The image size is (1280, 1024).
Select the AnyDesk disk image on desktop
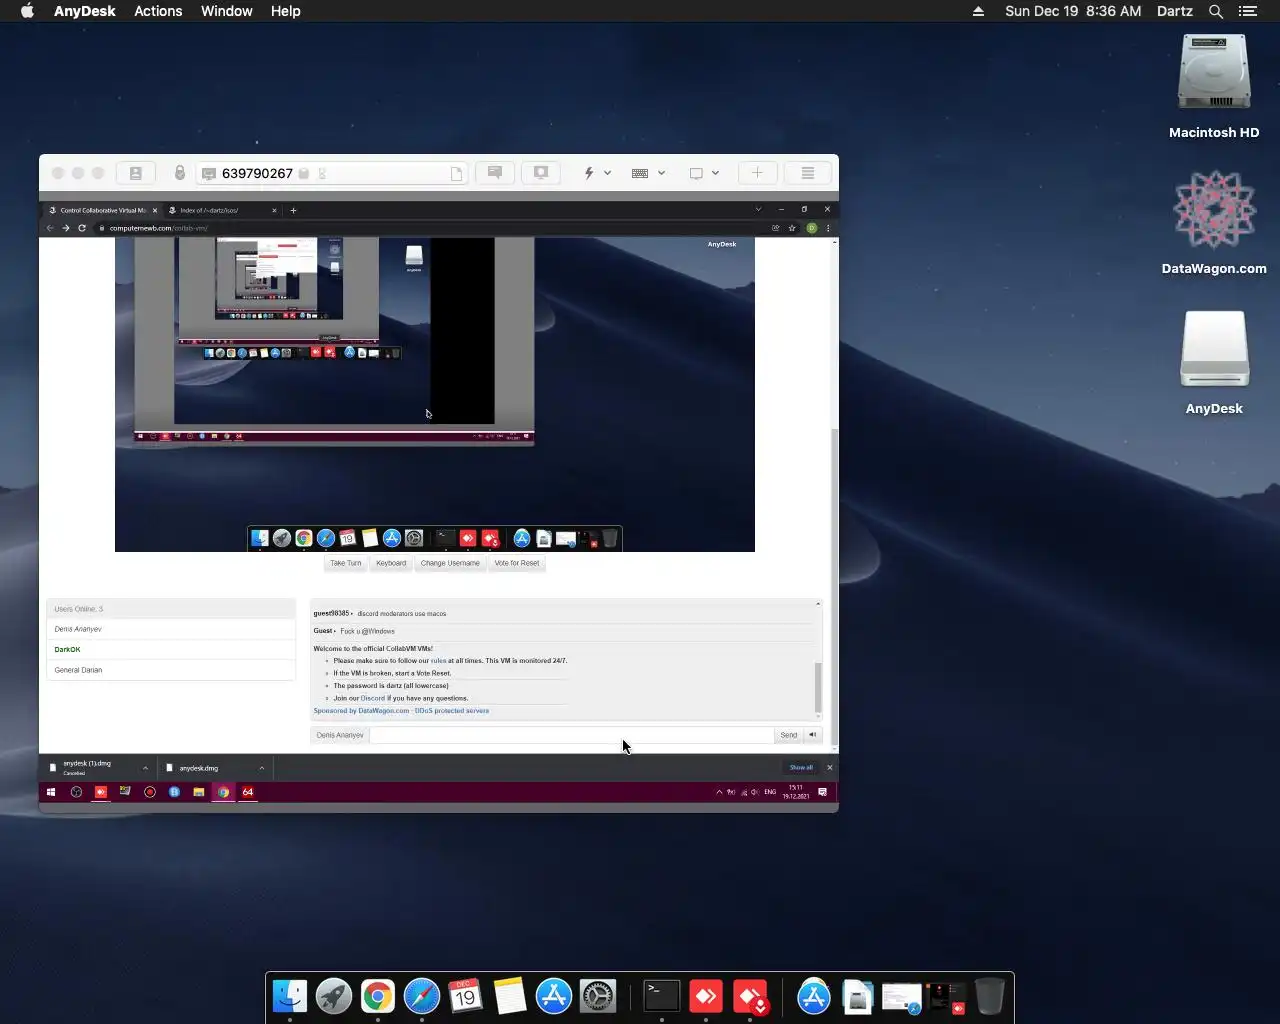1214,362
